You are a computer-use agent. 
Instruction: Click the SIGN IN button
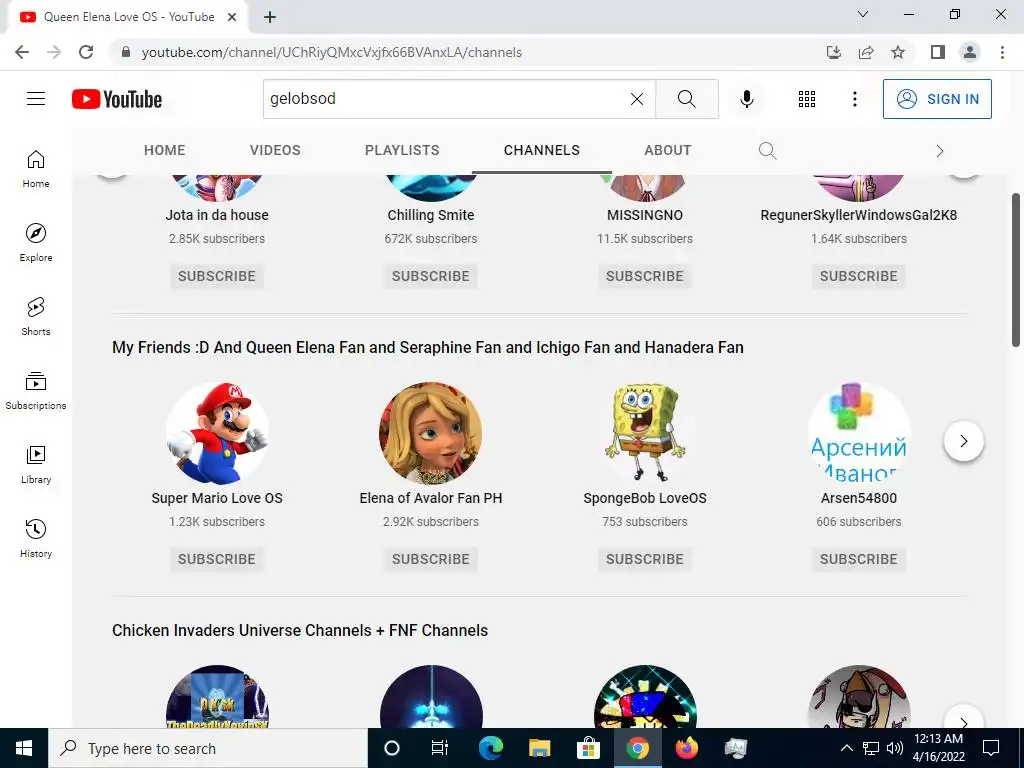937,99
